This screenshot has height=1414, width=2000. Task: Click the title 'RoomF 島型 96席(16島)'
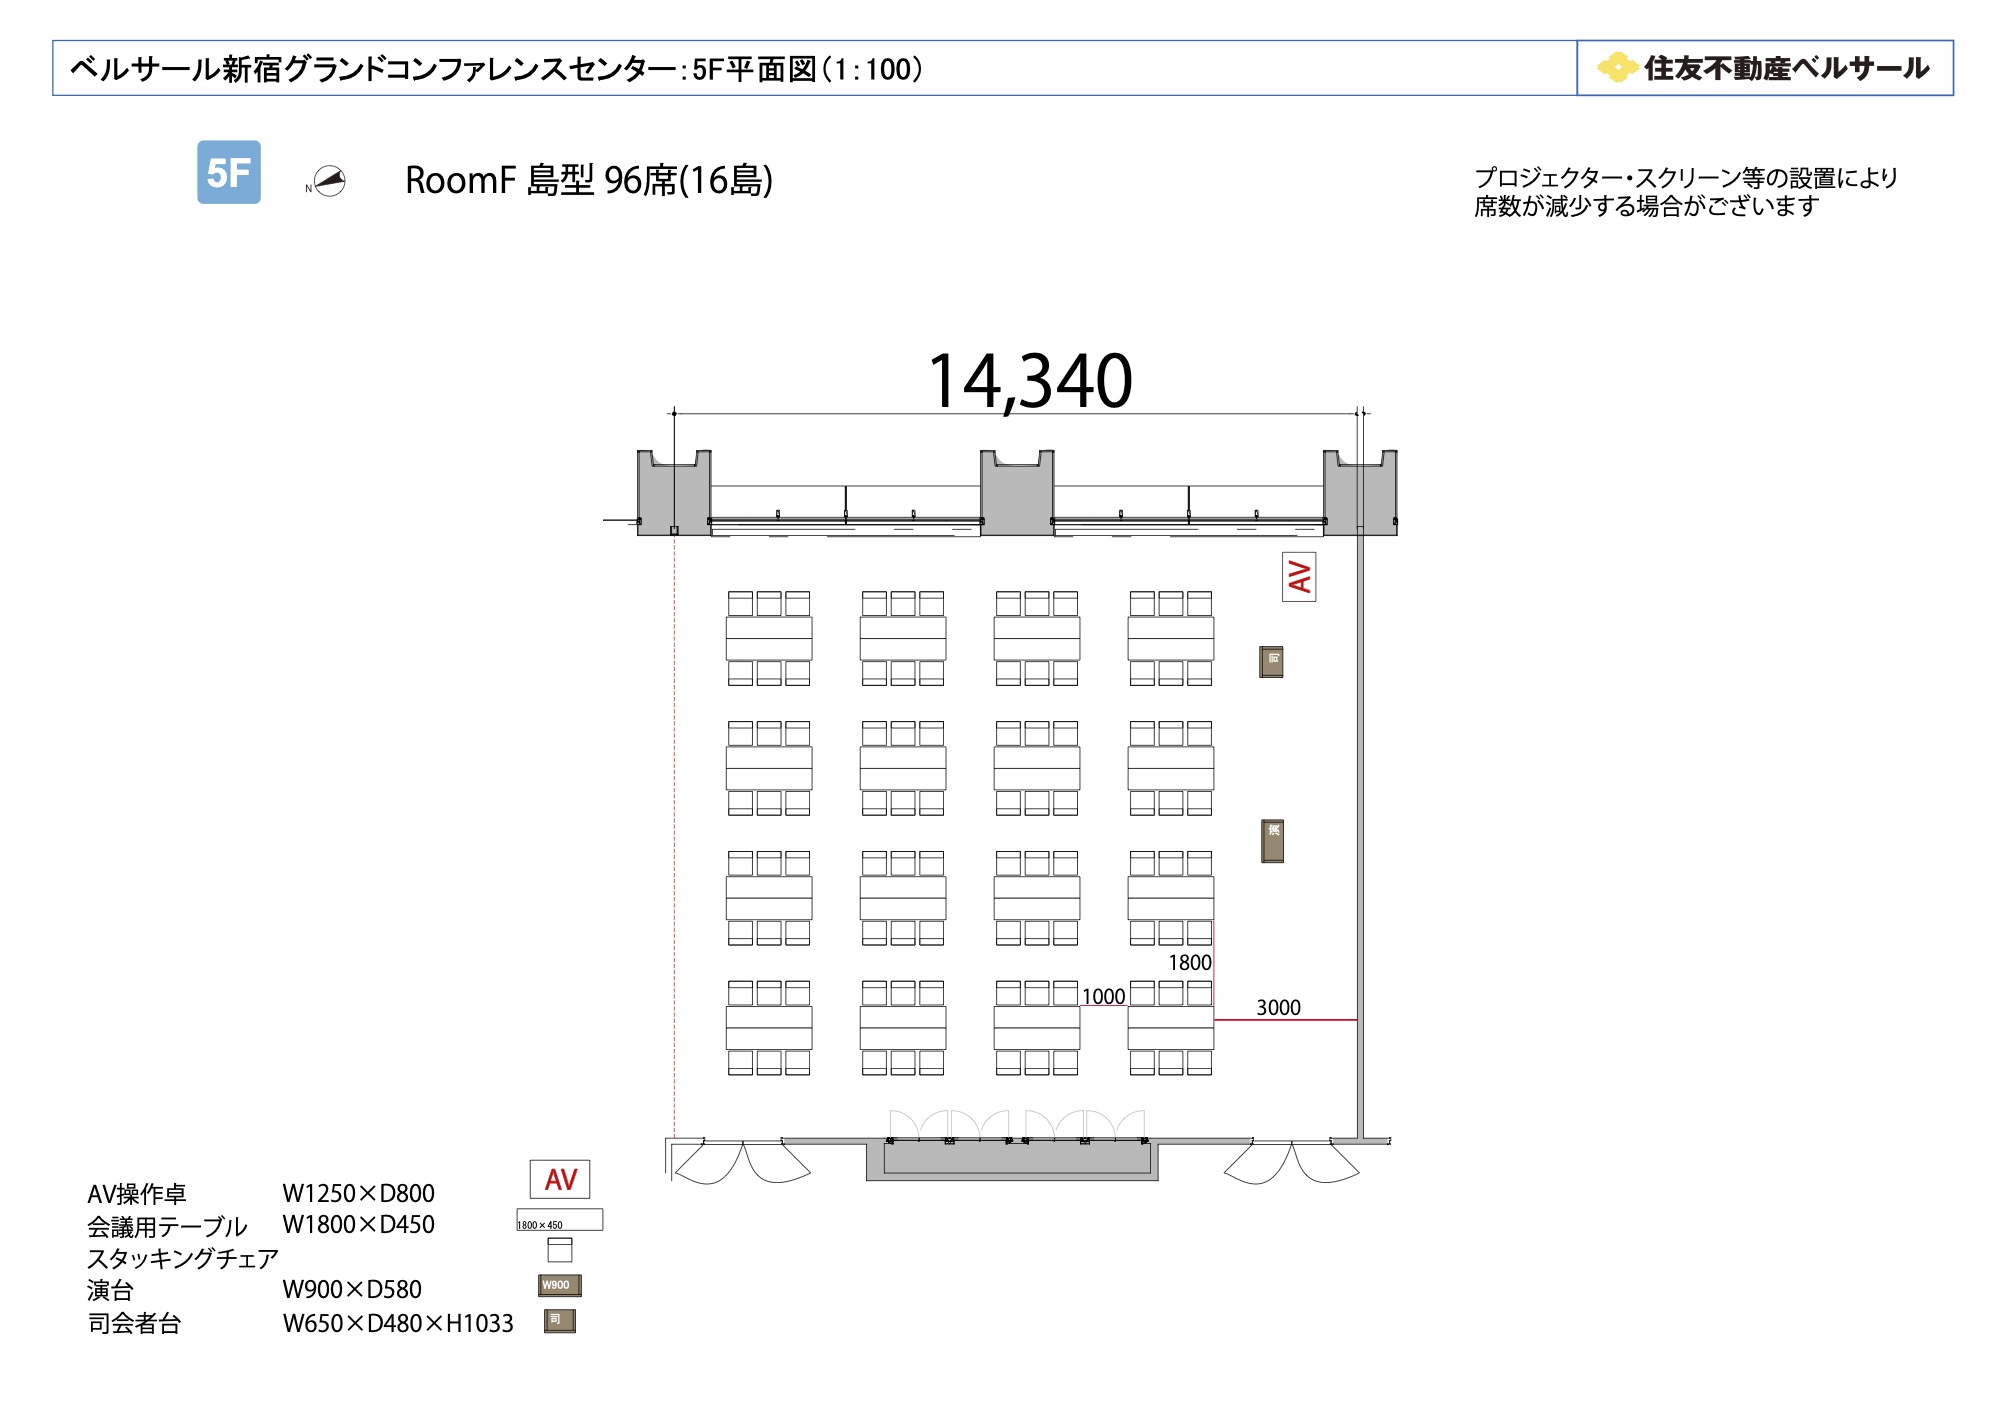click(589, 181)
